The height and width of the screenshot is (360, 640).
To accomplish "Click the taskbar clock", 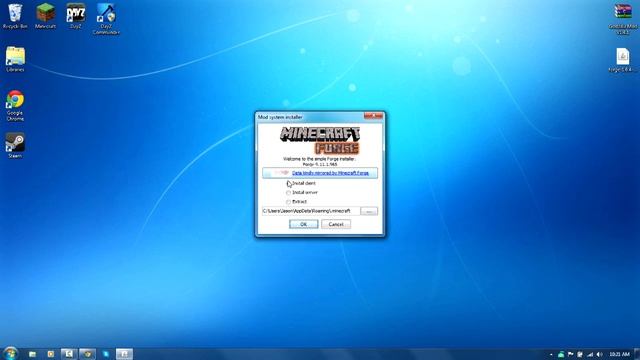I will 619,354.
